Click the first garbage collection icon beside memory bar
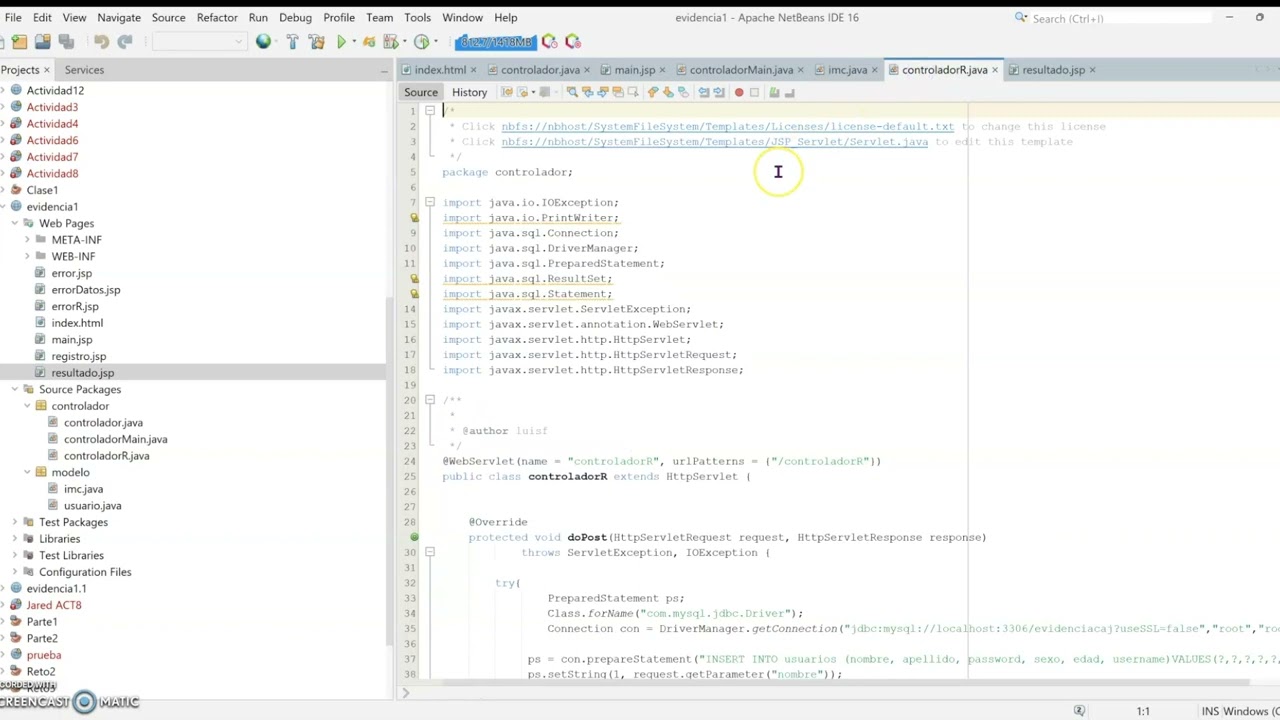Viewport: 1280px width, 720px height. pos(549,42)
